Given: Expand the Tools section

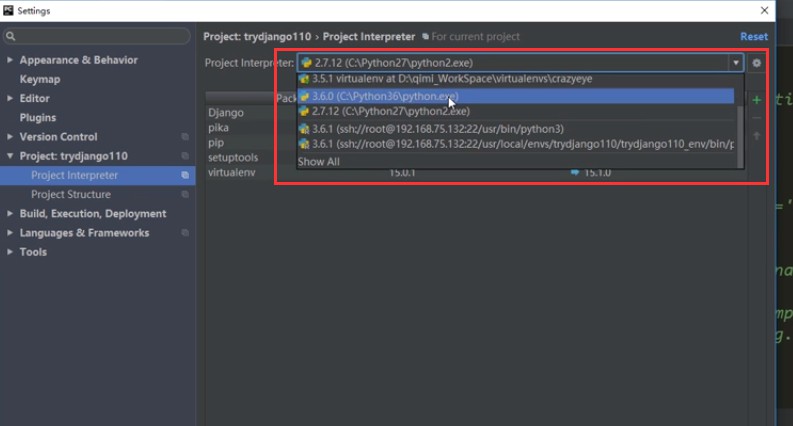Looking at the screenshot, I should 10,252.
